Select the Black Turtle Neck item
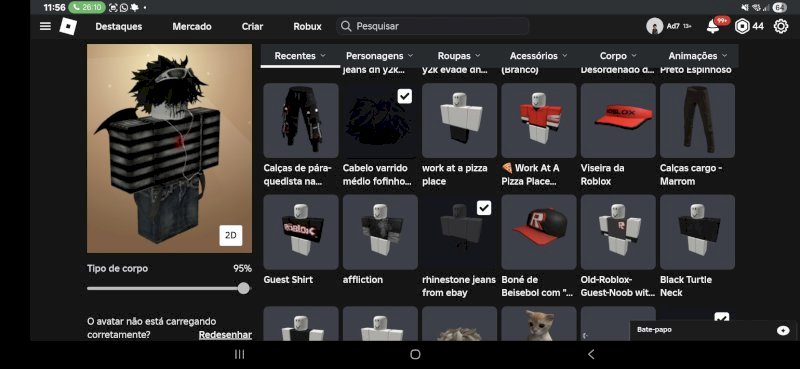Screen dimensions: 800x369 pyautogui.click(x=697, y=232)
